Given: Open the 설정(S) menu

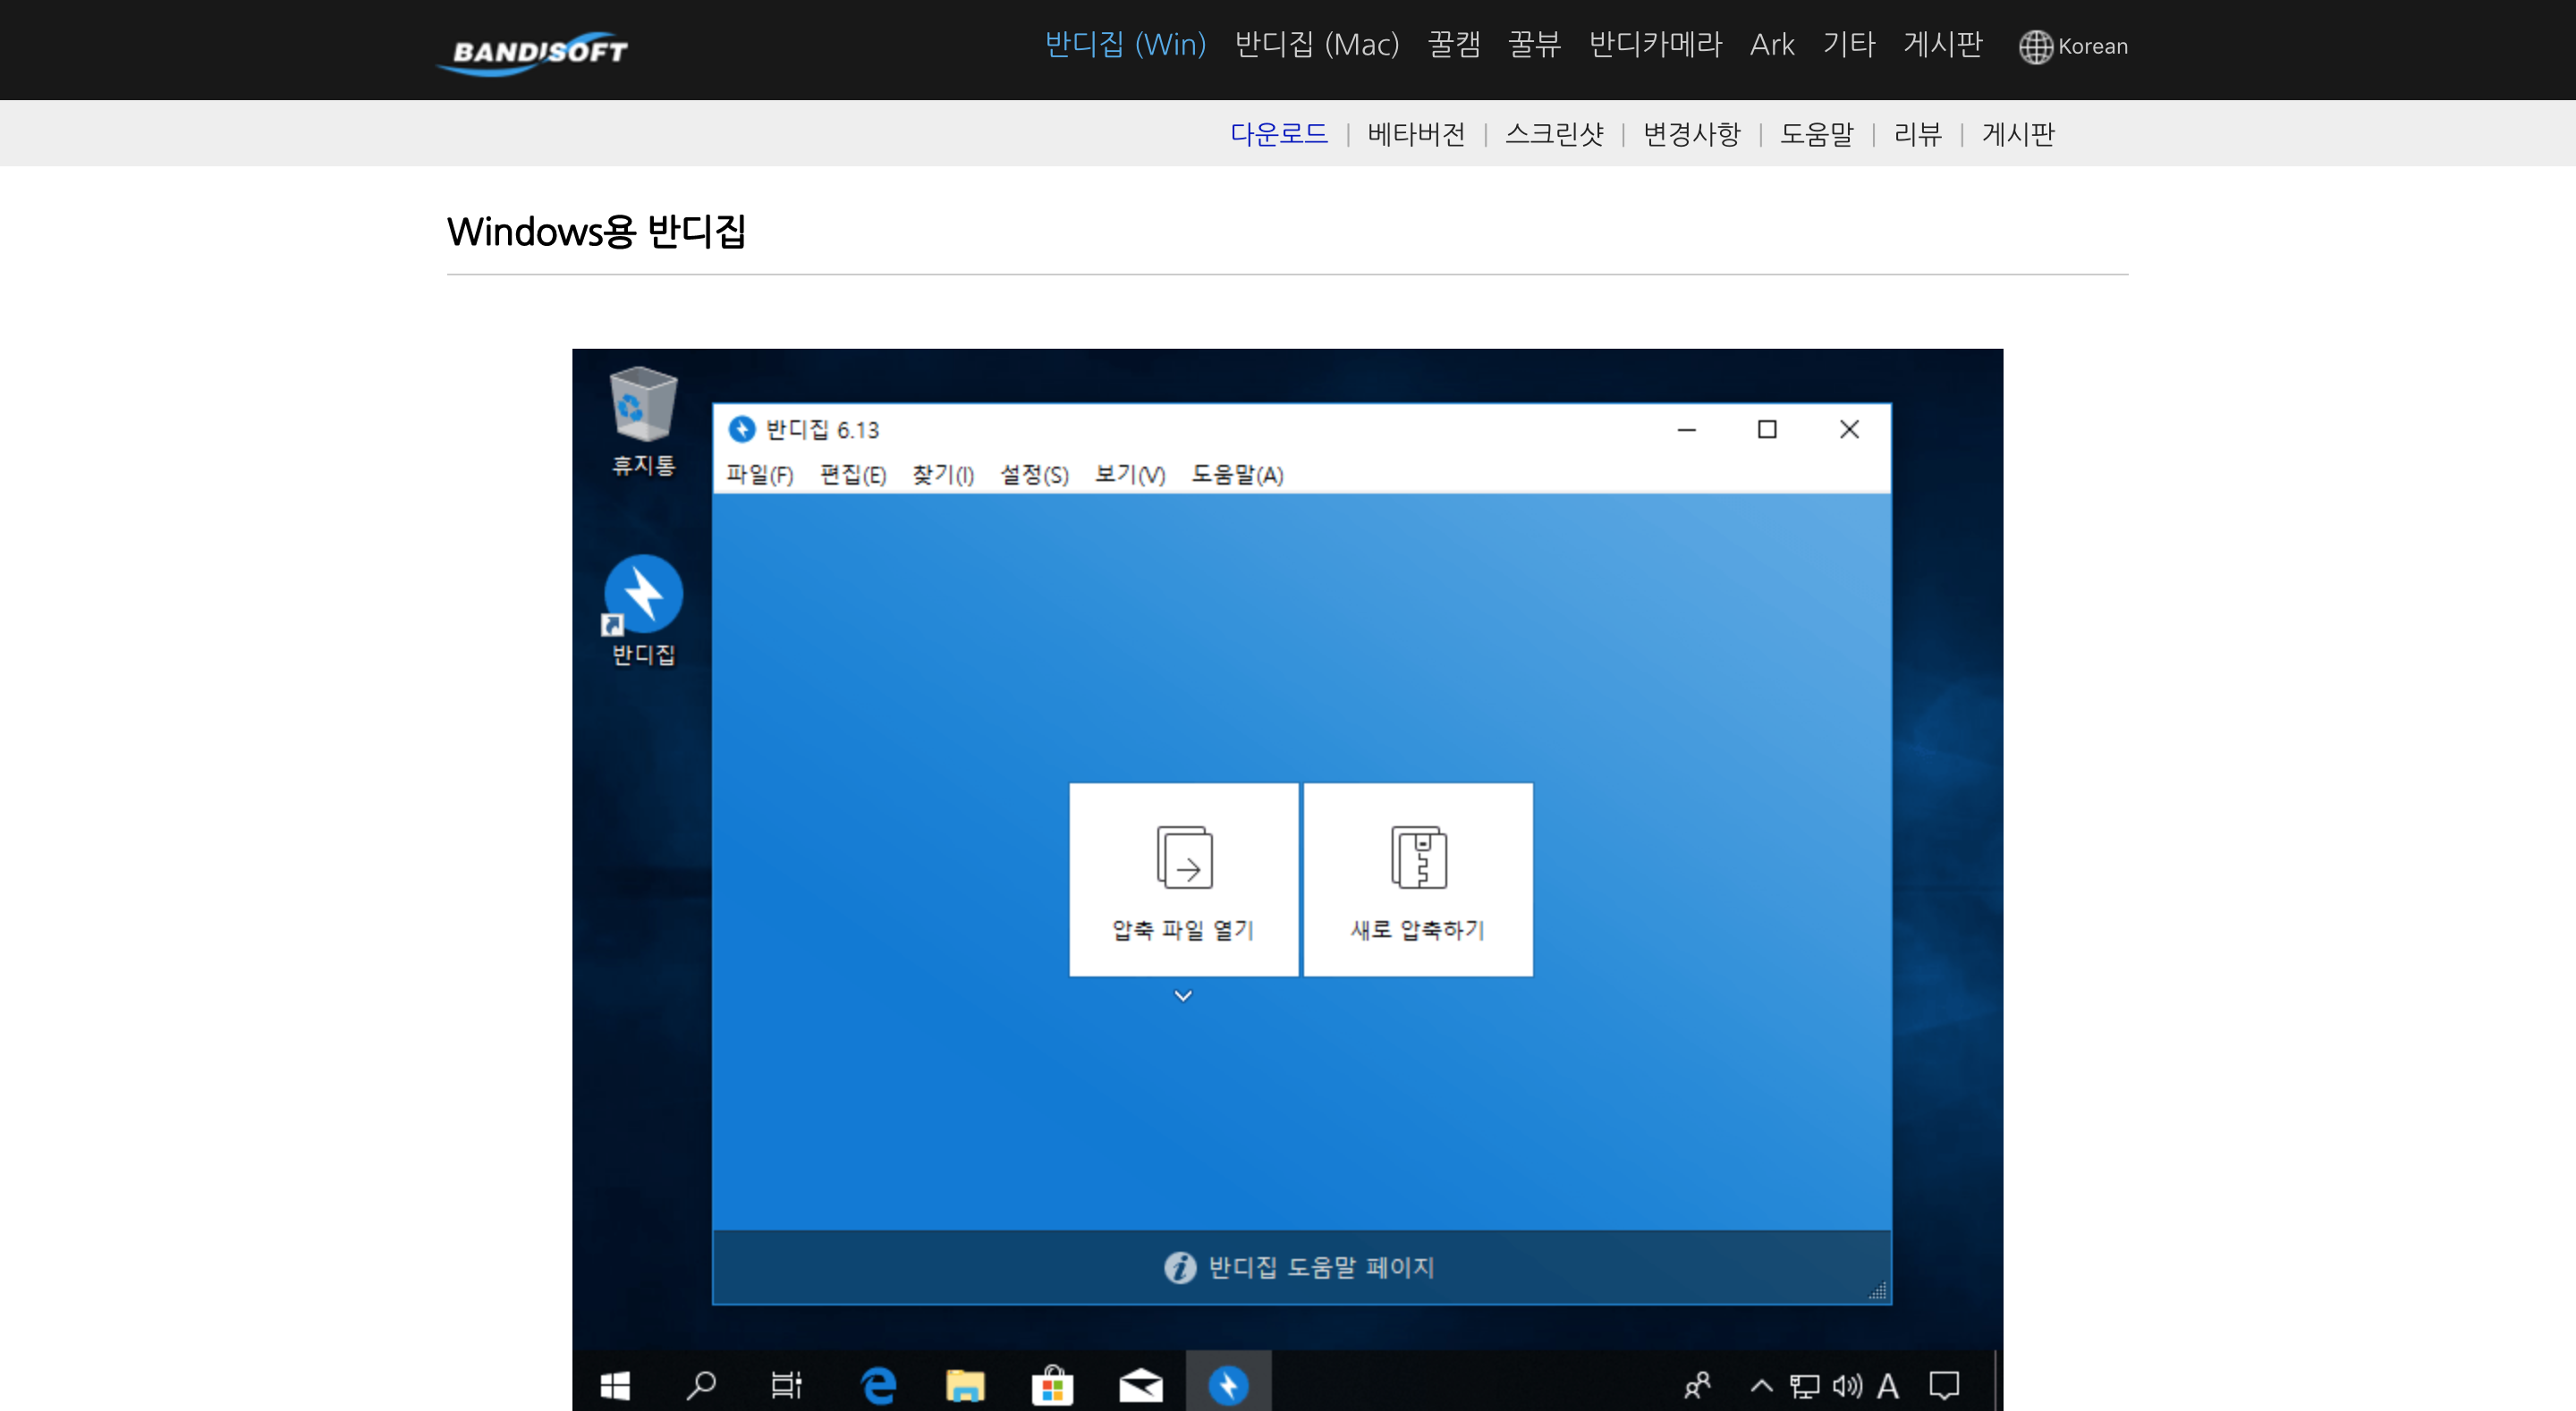Looking at the screenshot, I should tap(1034, 475).
